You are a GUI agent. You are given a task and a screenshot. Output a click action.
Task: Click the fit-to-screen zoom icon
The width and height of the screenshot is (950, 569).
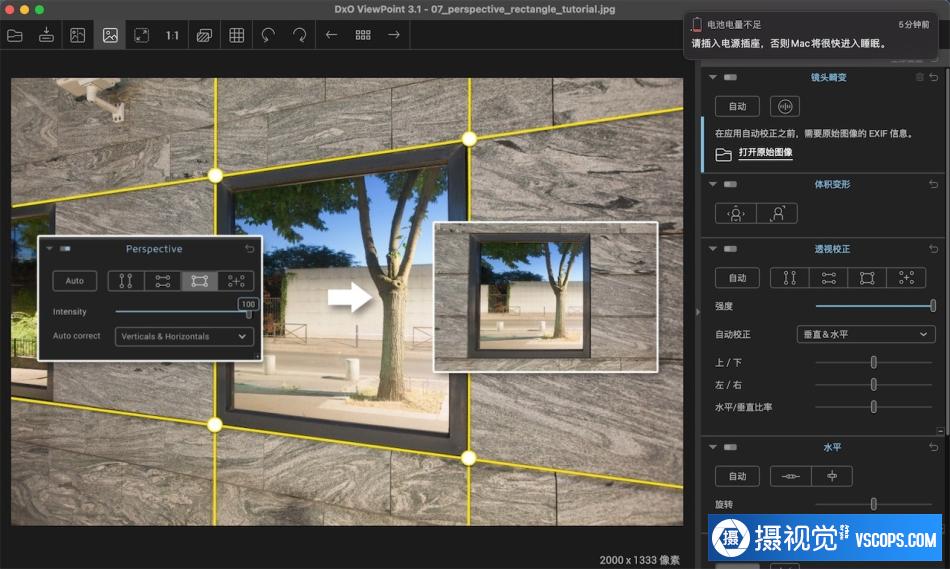coord(141,35)
